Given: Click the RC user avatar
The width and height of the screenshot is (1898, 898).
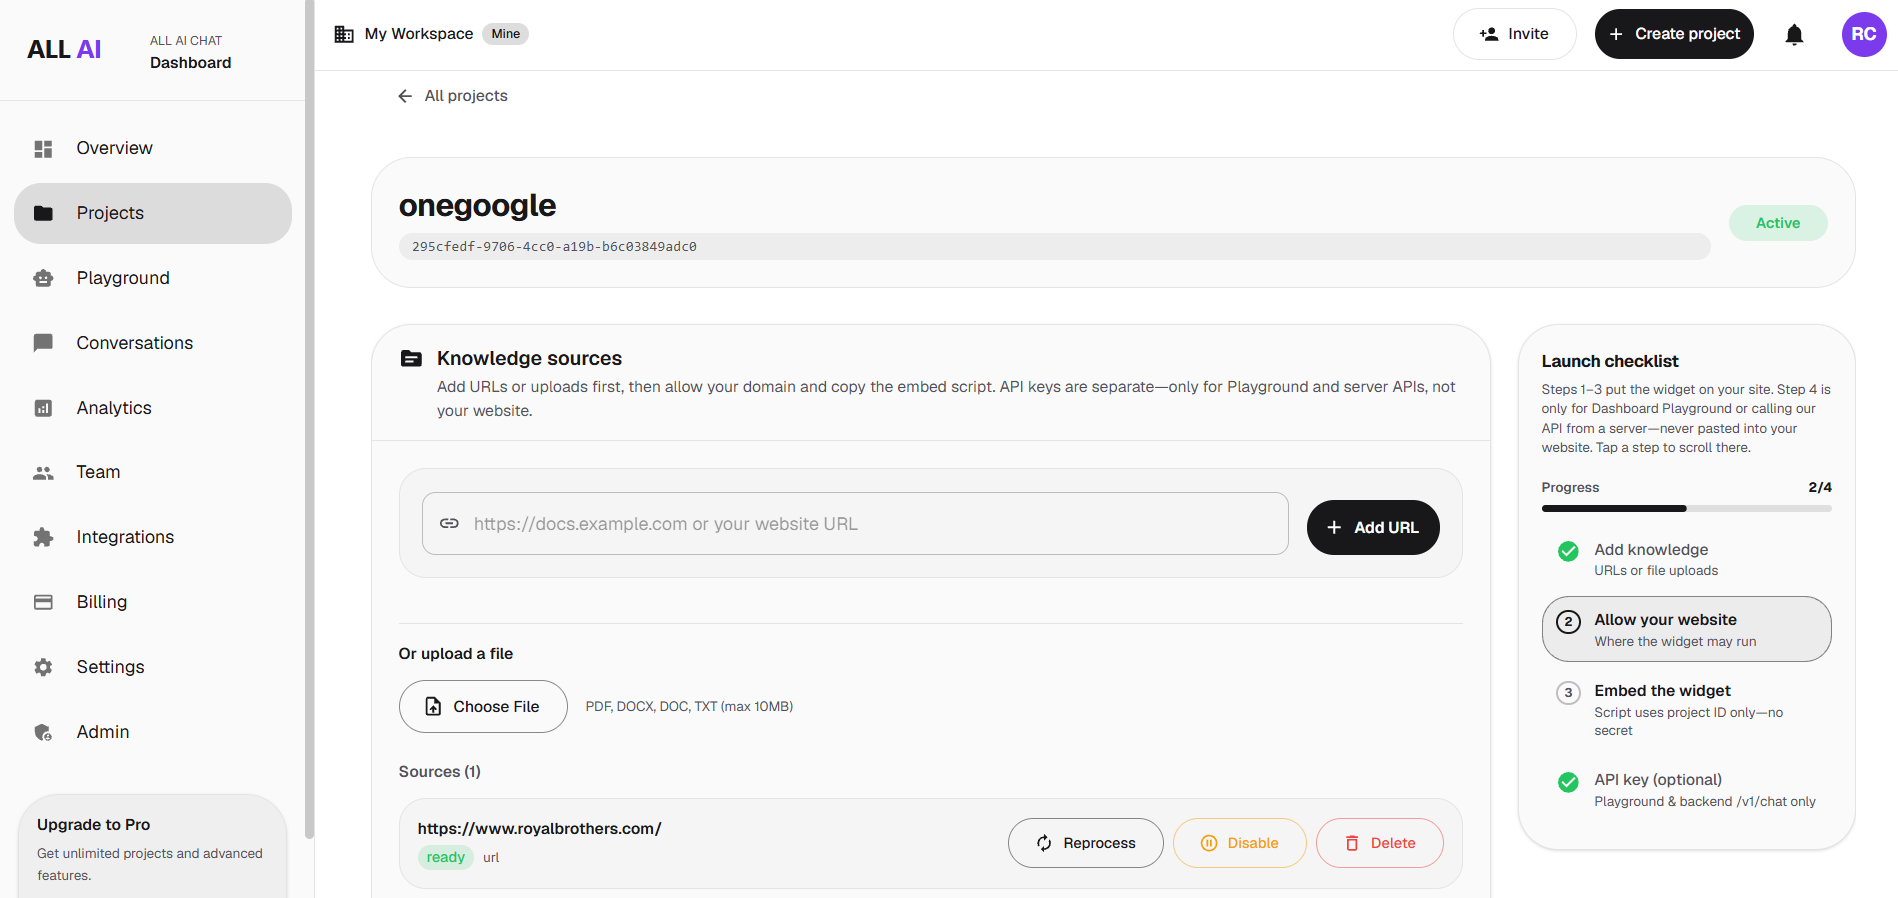Looking at the screenshot, I should click(1863, 34).
